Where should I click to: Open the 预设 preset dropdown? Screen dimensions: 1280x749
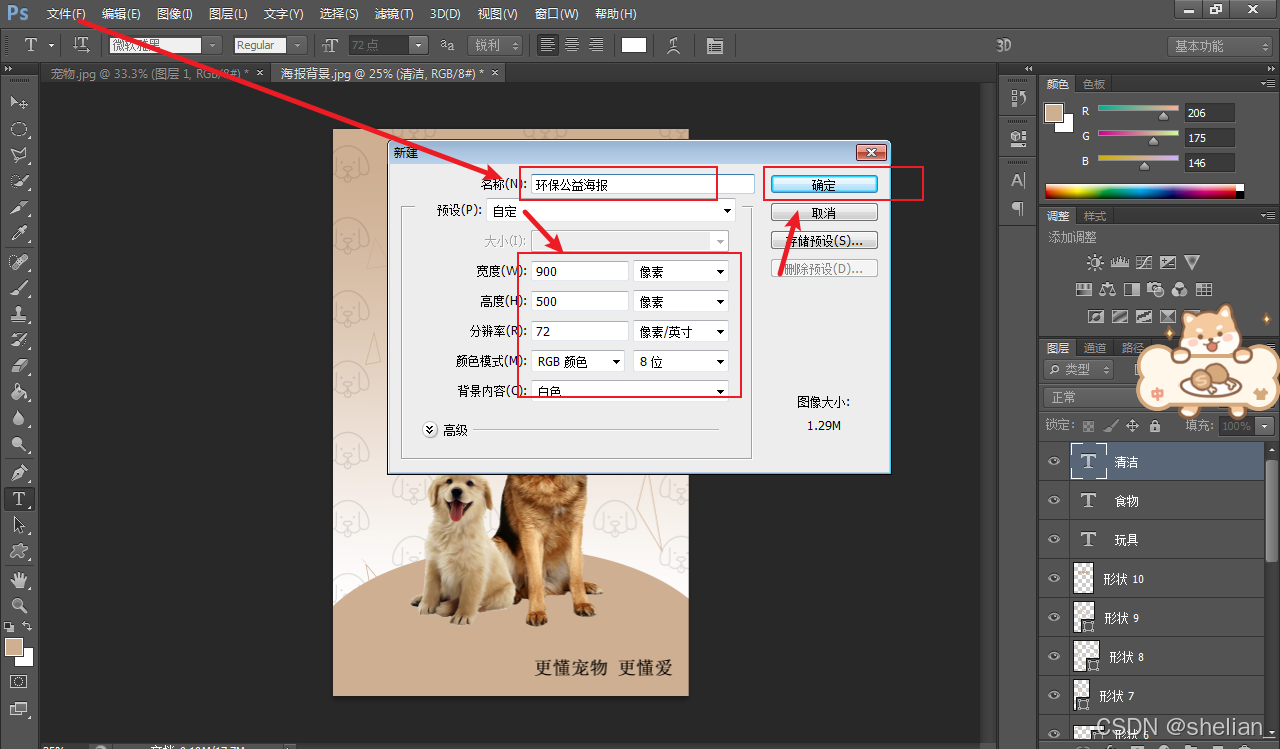[611, 211]
